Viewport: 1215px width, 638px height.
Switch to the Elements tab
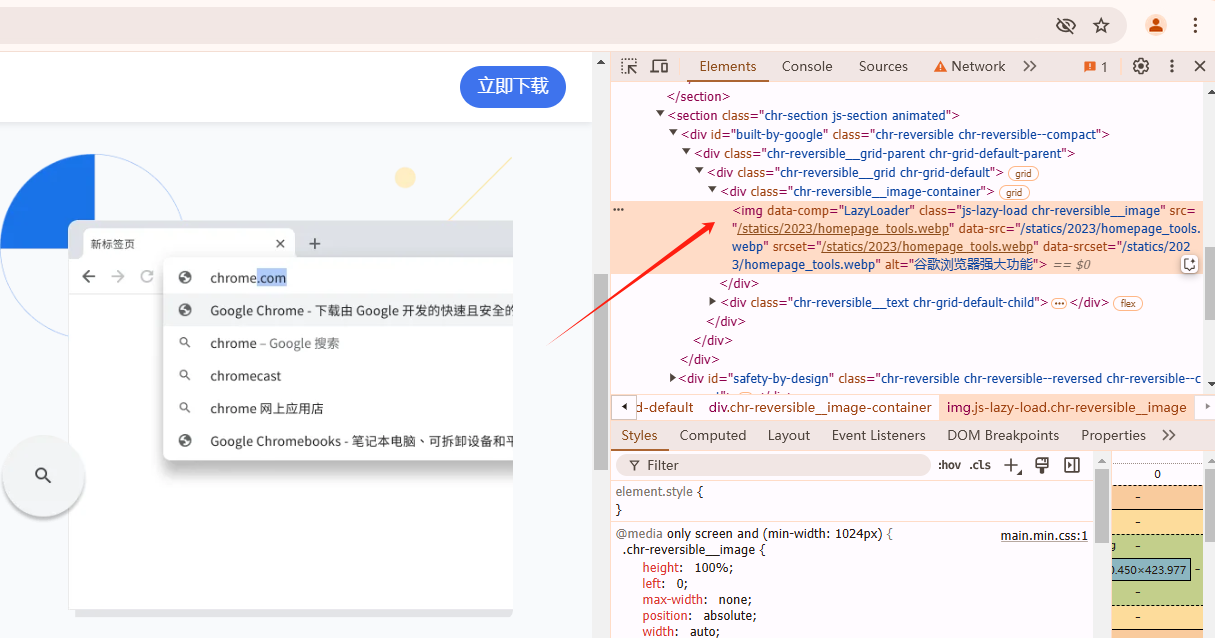point(728,66)
